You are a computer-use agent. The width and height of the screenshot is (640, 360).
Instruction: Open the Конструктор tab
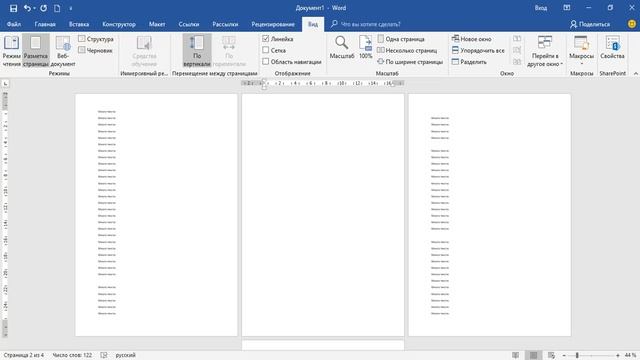[x=119, y=24]
